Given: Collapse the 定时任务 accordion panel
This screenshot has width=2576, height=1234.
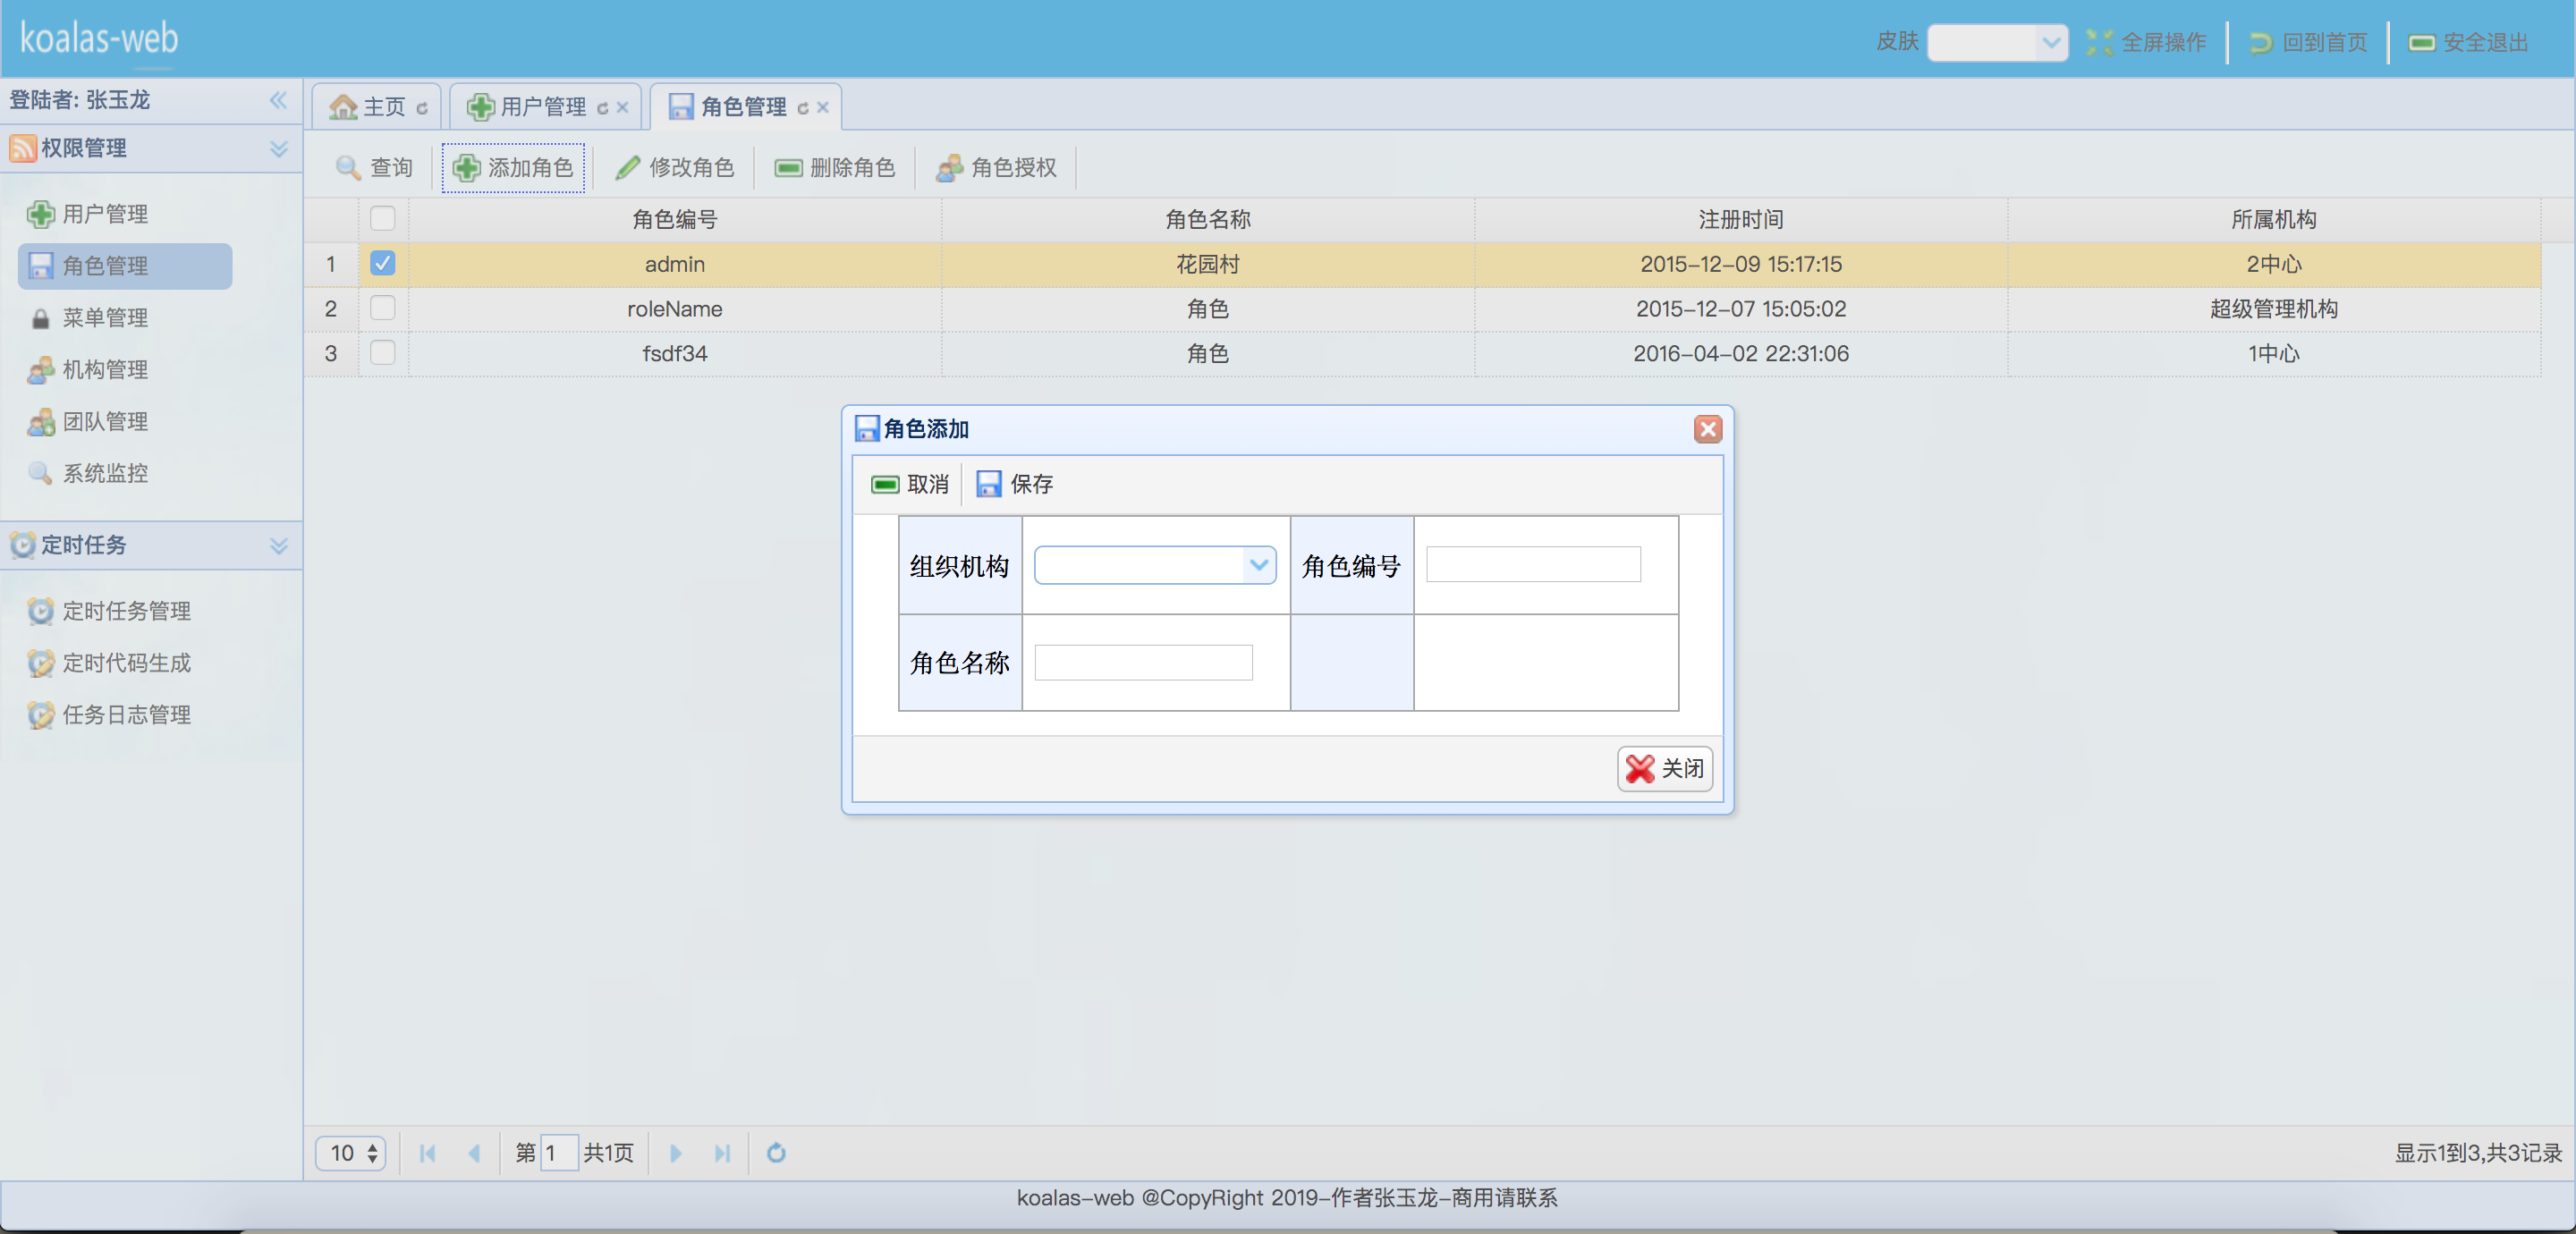Looking at the screenshot, I should pyautogui.click(x=279, y=546).
